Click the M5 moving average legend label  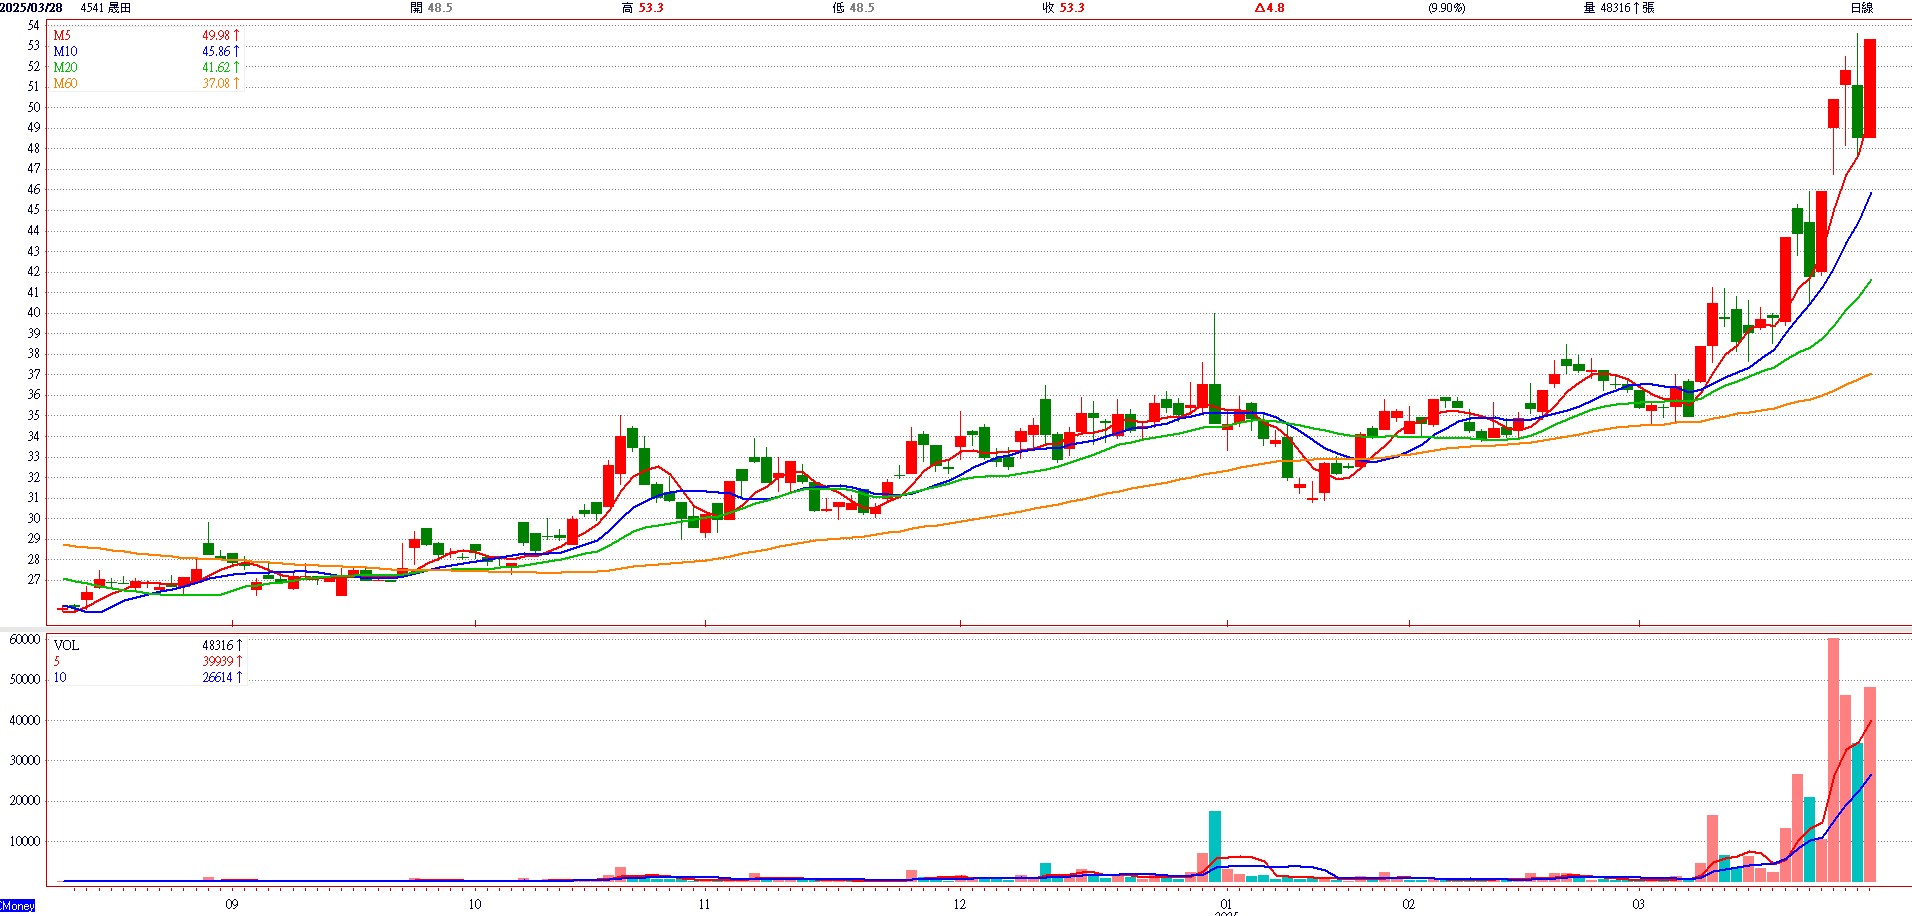(62, 35)
